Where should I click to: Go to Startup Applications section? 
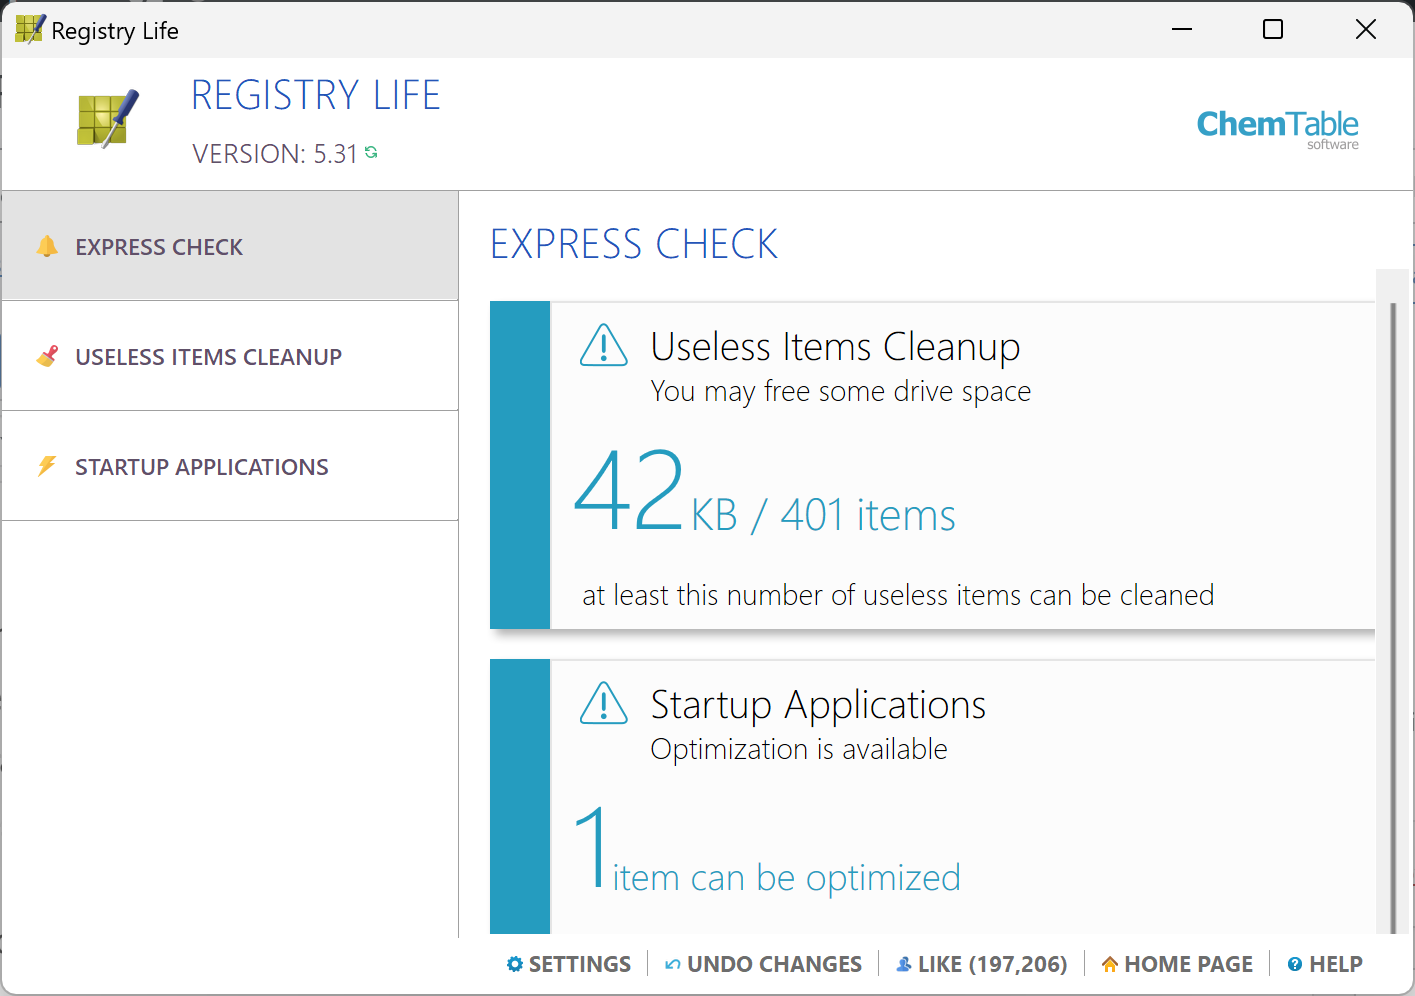[x=230, y=466]
